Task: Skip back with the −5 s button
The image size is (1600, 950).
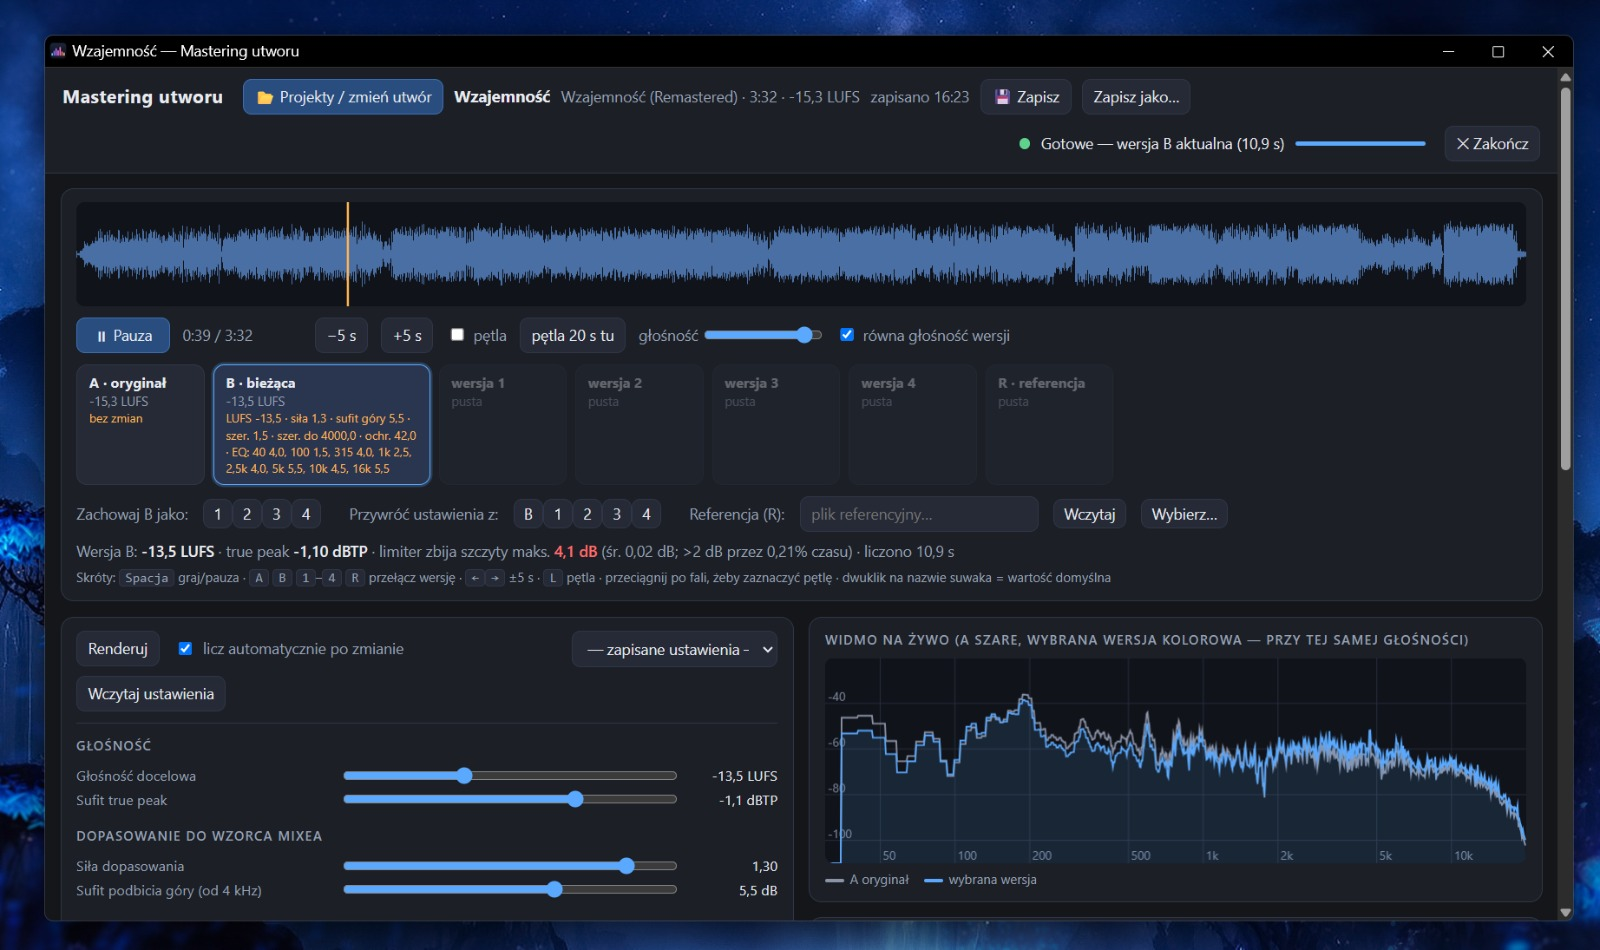Action: tap(342, 336)
